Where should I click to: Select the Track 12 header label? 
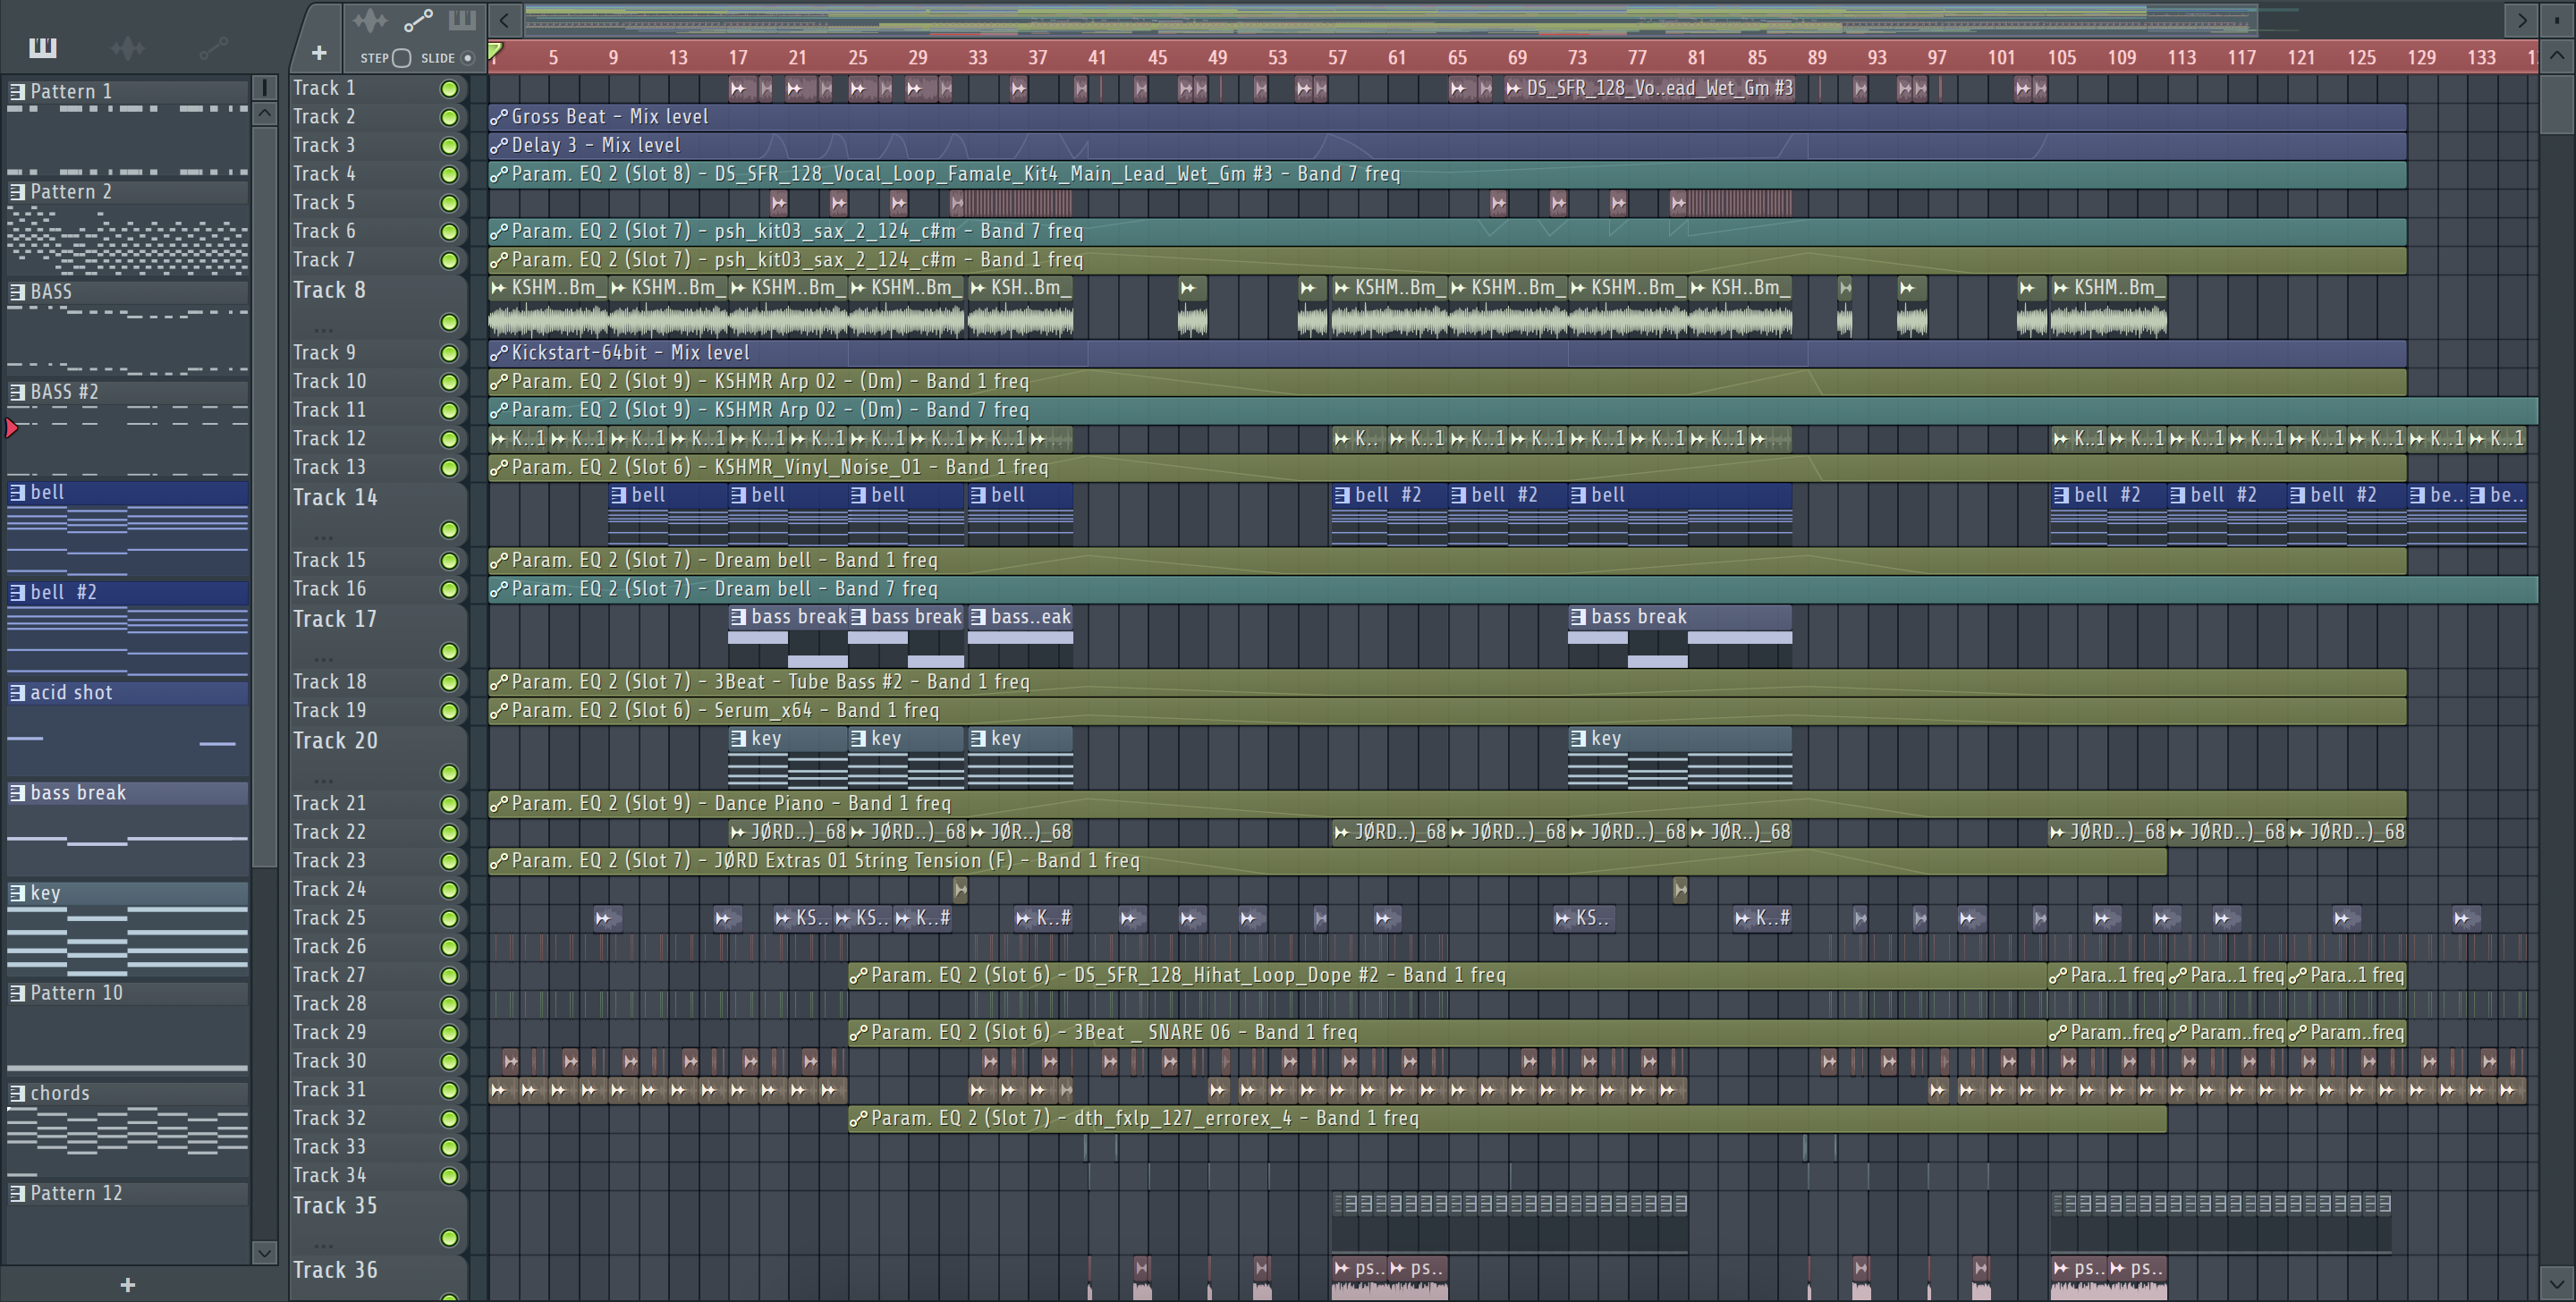[330, 439]
